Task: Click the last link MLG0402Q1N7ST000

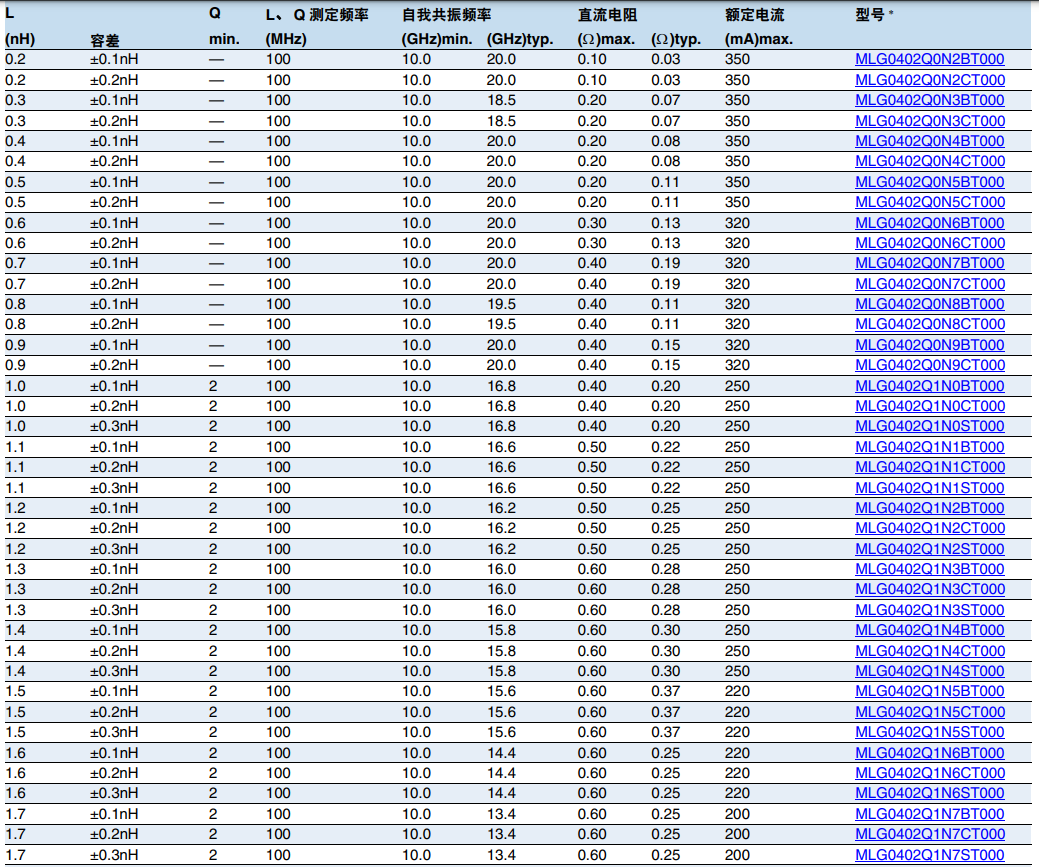Action: pyautogui.click(x=929, y=855)
